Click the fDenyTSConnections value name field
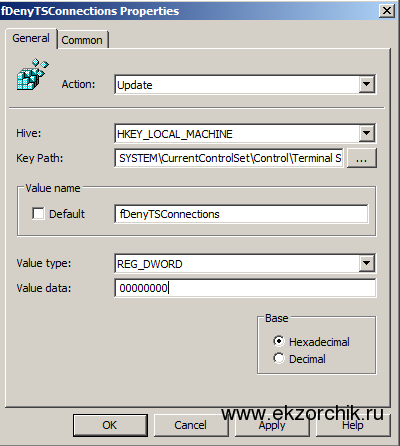The image size is (400, 446). [242, 214]
